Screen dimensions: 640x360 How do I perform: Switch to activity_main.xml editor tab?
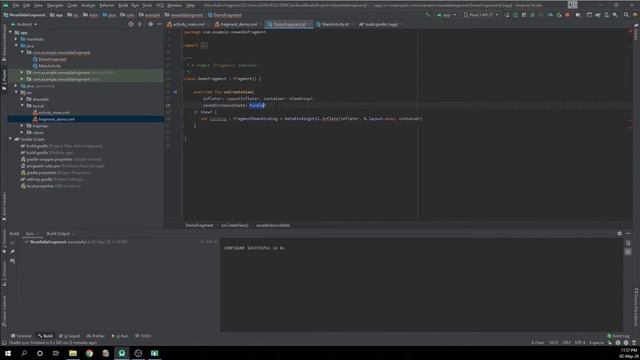(x=186, y=24)
